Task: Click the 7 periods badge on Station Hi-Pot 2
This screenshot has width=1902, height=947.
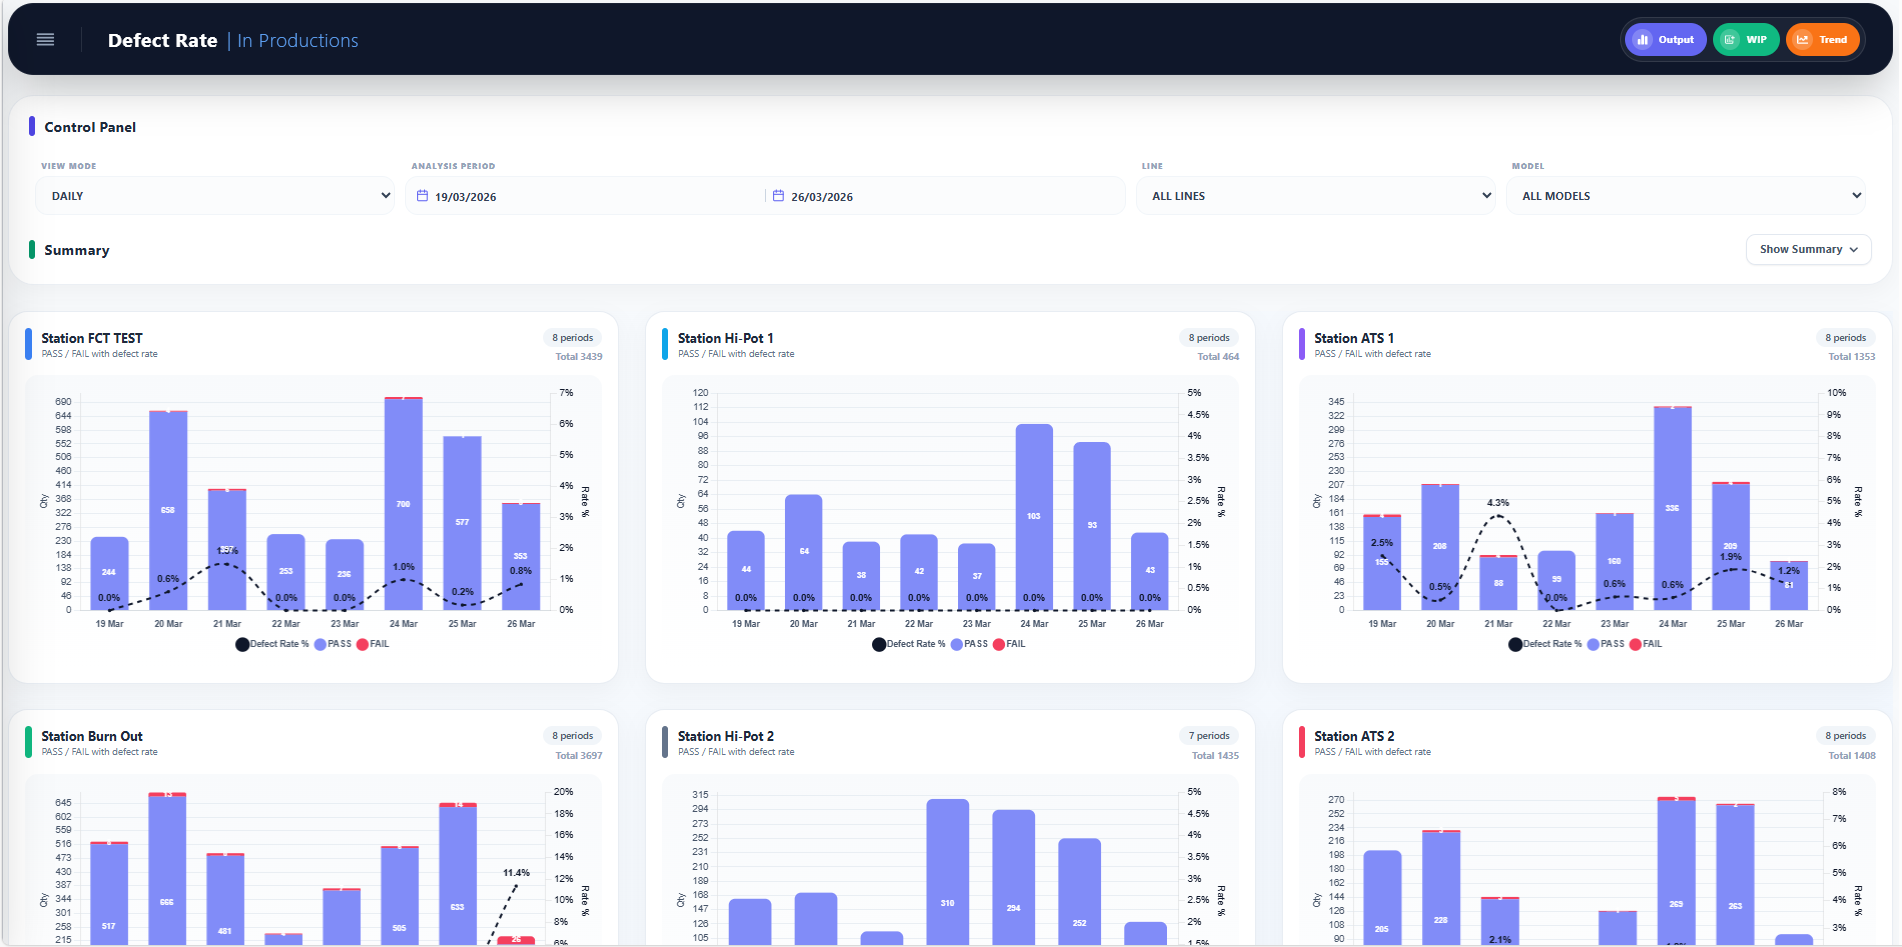Action: (x=1209, y=736)
